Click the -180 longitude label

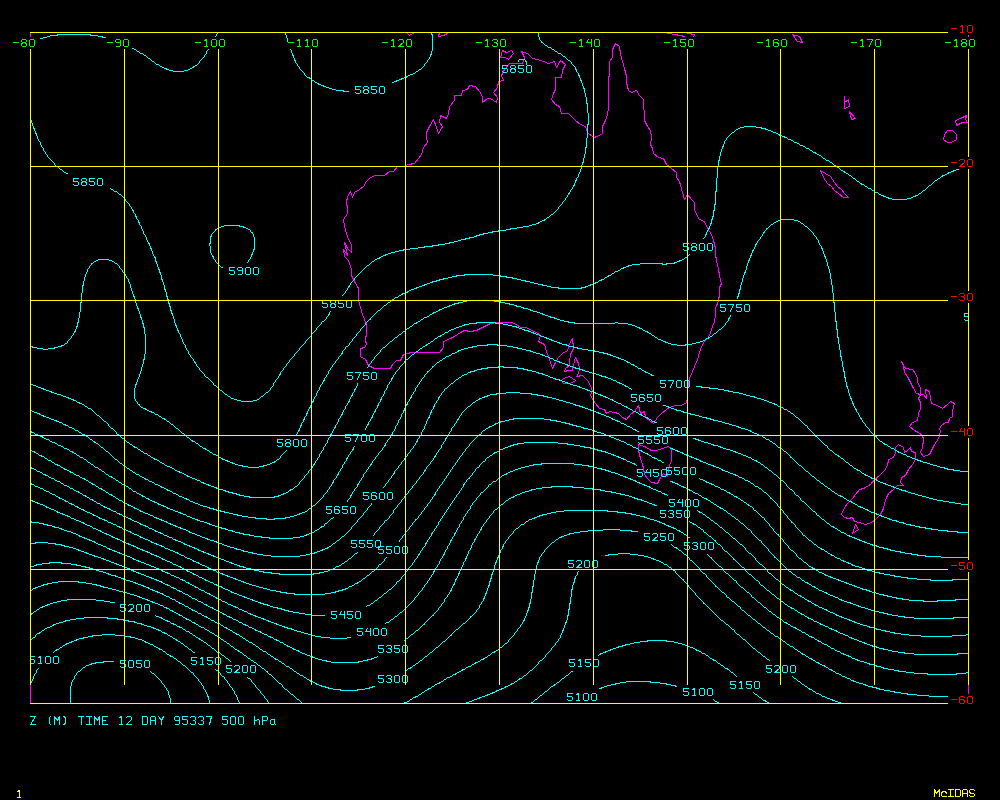pos(963,43)
